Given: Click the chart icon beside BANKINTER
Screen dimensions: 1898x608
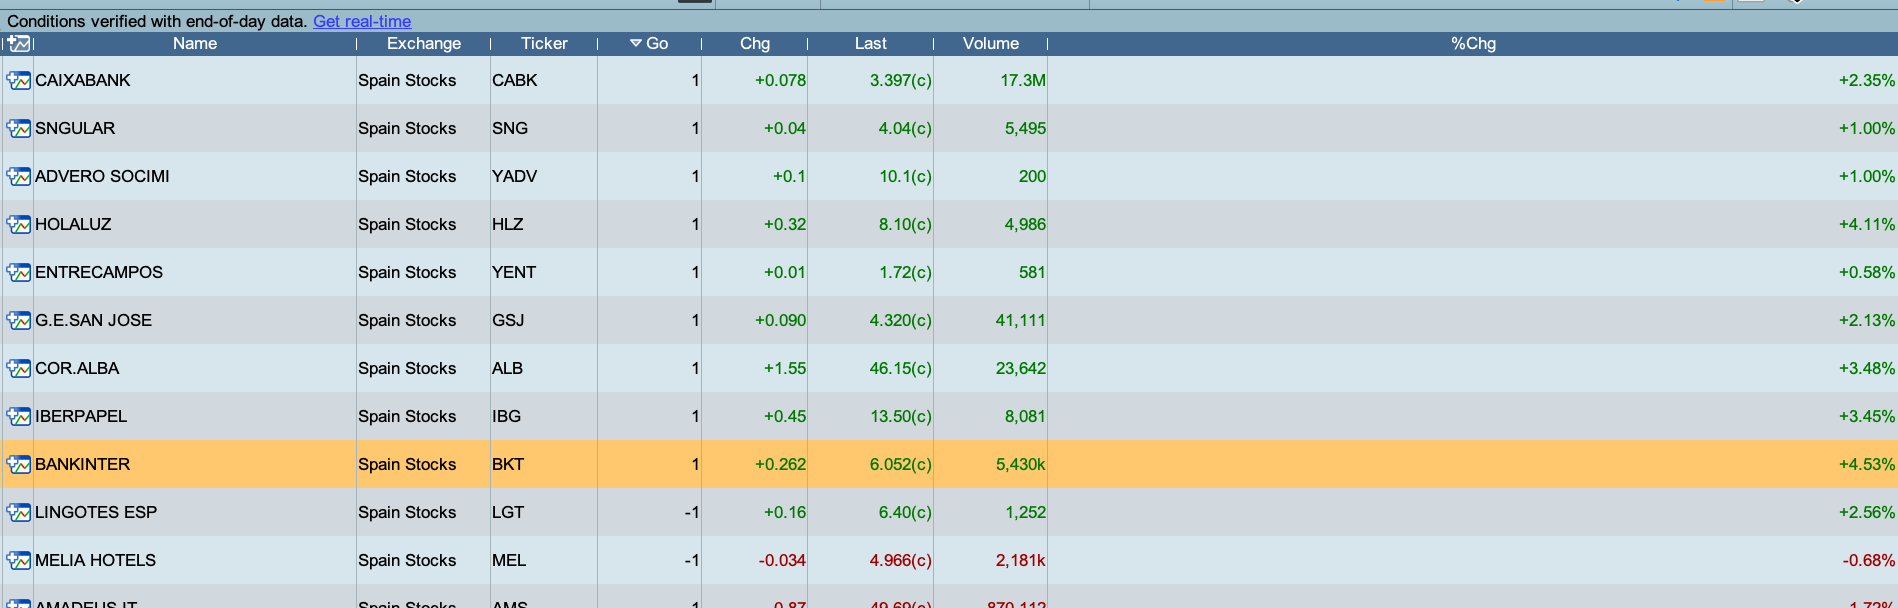Looking at the screenshot, I should (18, 464).
